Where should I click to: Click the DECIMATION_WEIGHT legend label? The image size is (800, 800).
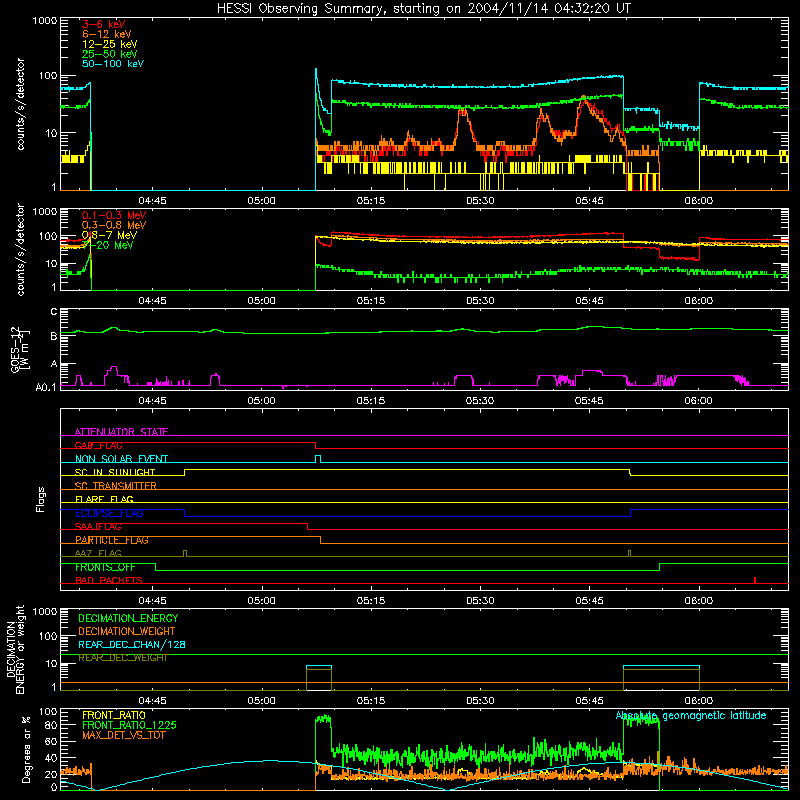coord(127,631)
